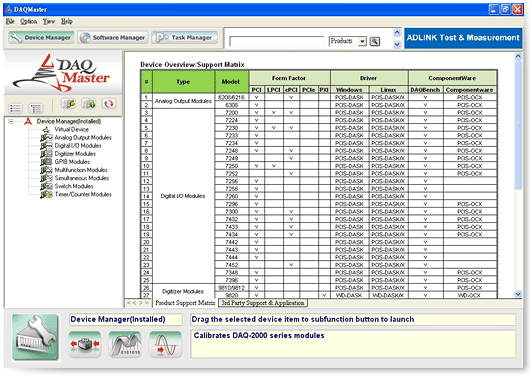Click the download device card icon

tap(89, 104)
